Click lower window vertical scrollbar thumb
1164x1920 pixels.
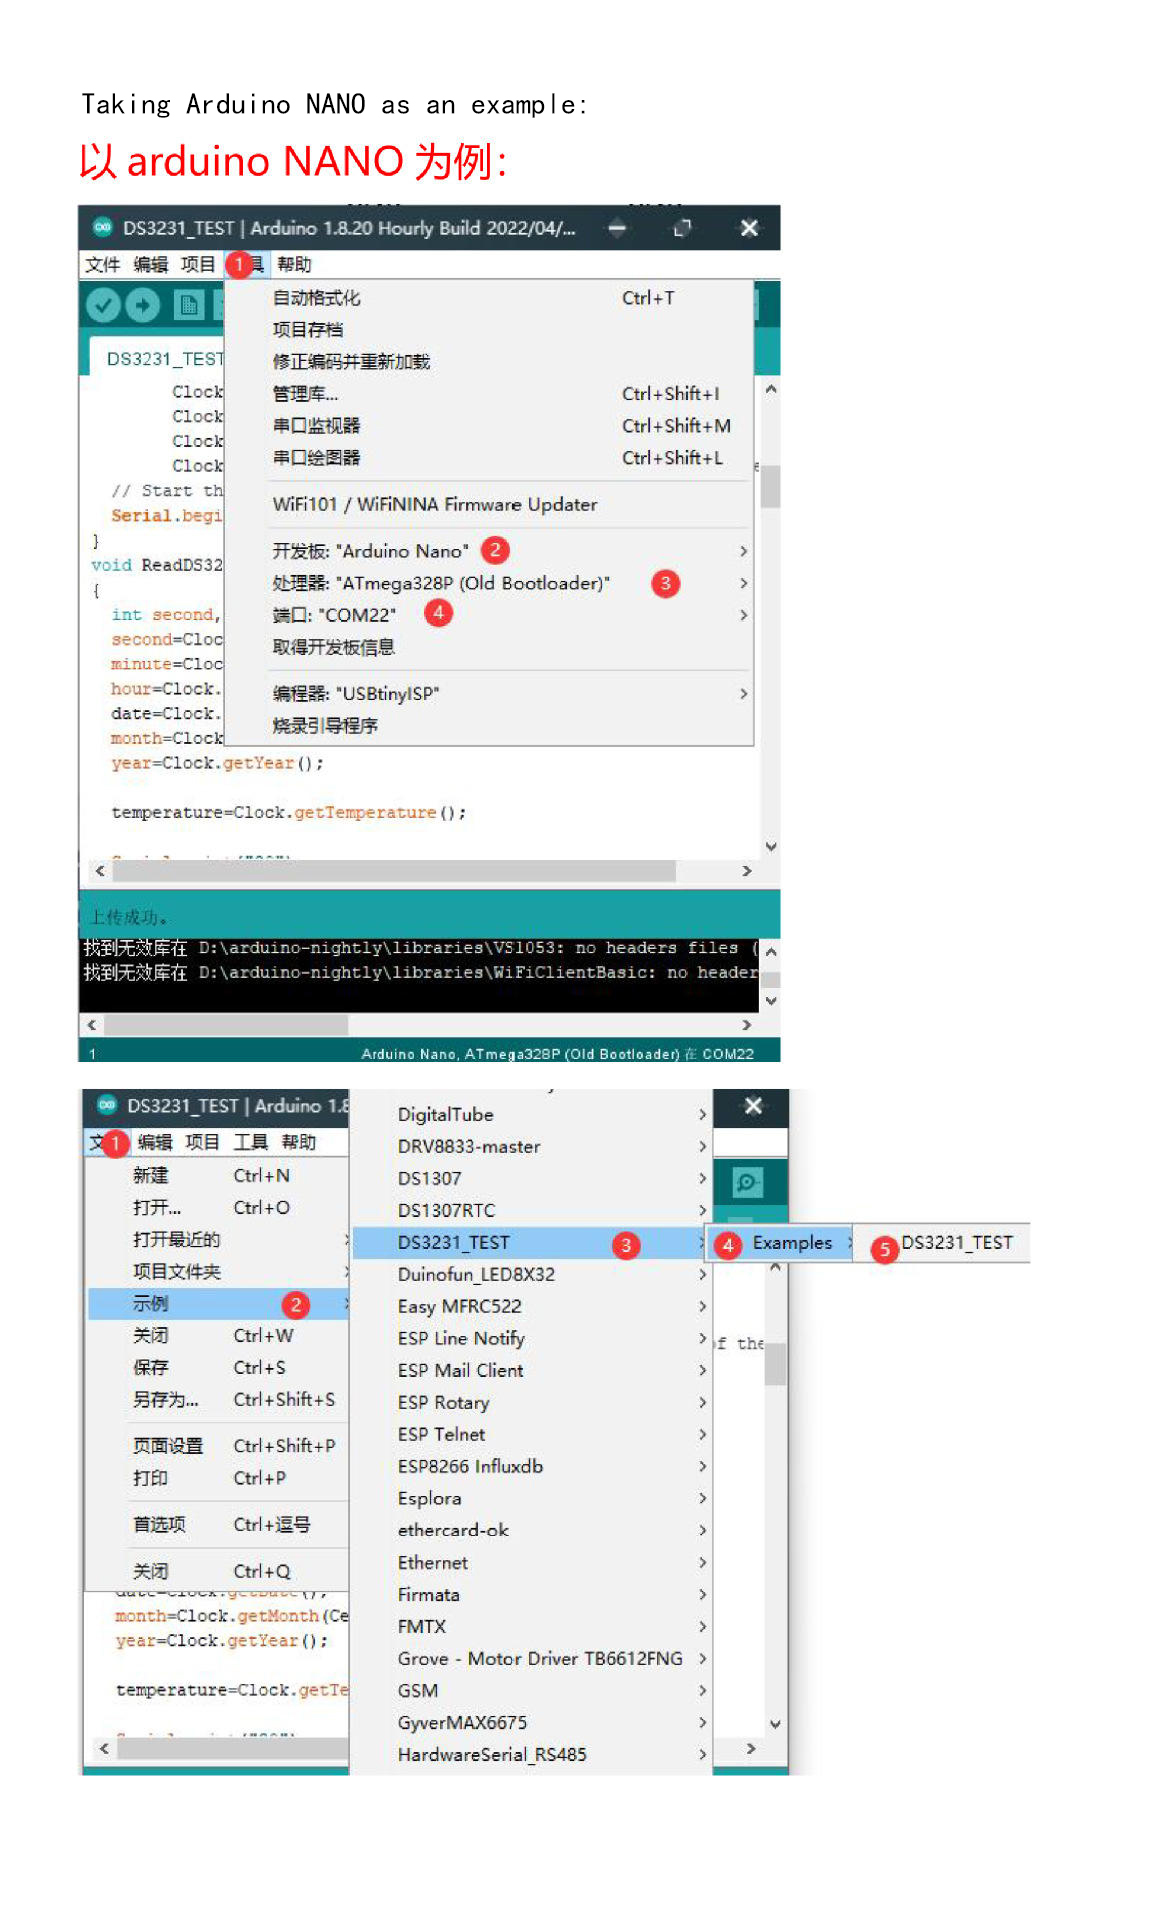point(775,1364)
